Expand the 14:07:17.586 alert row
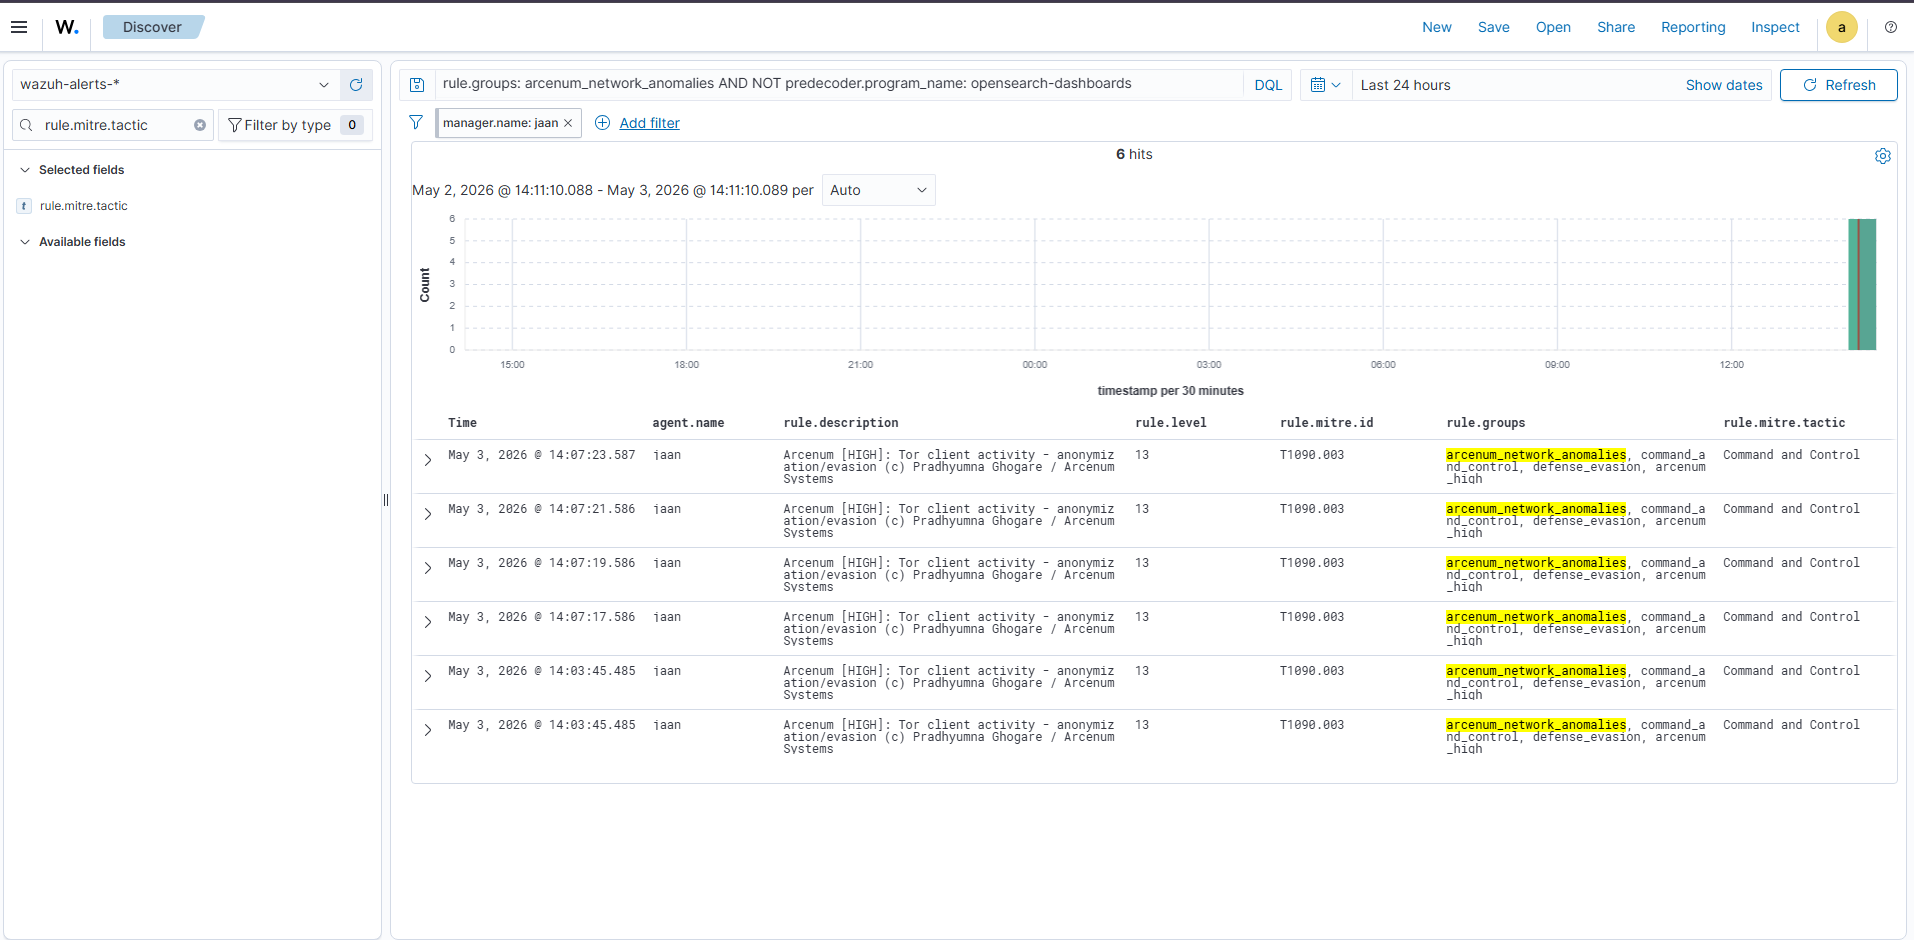 (x=428, y=622)
